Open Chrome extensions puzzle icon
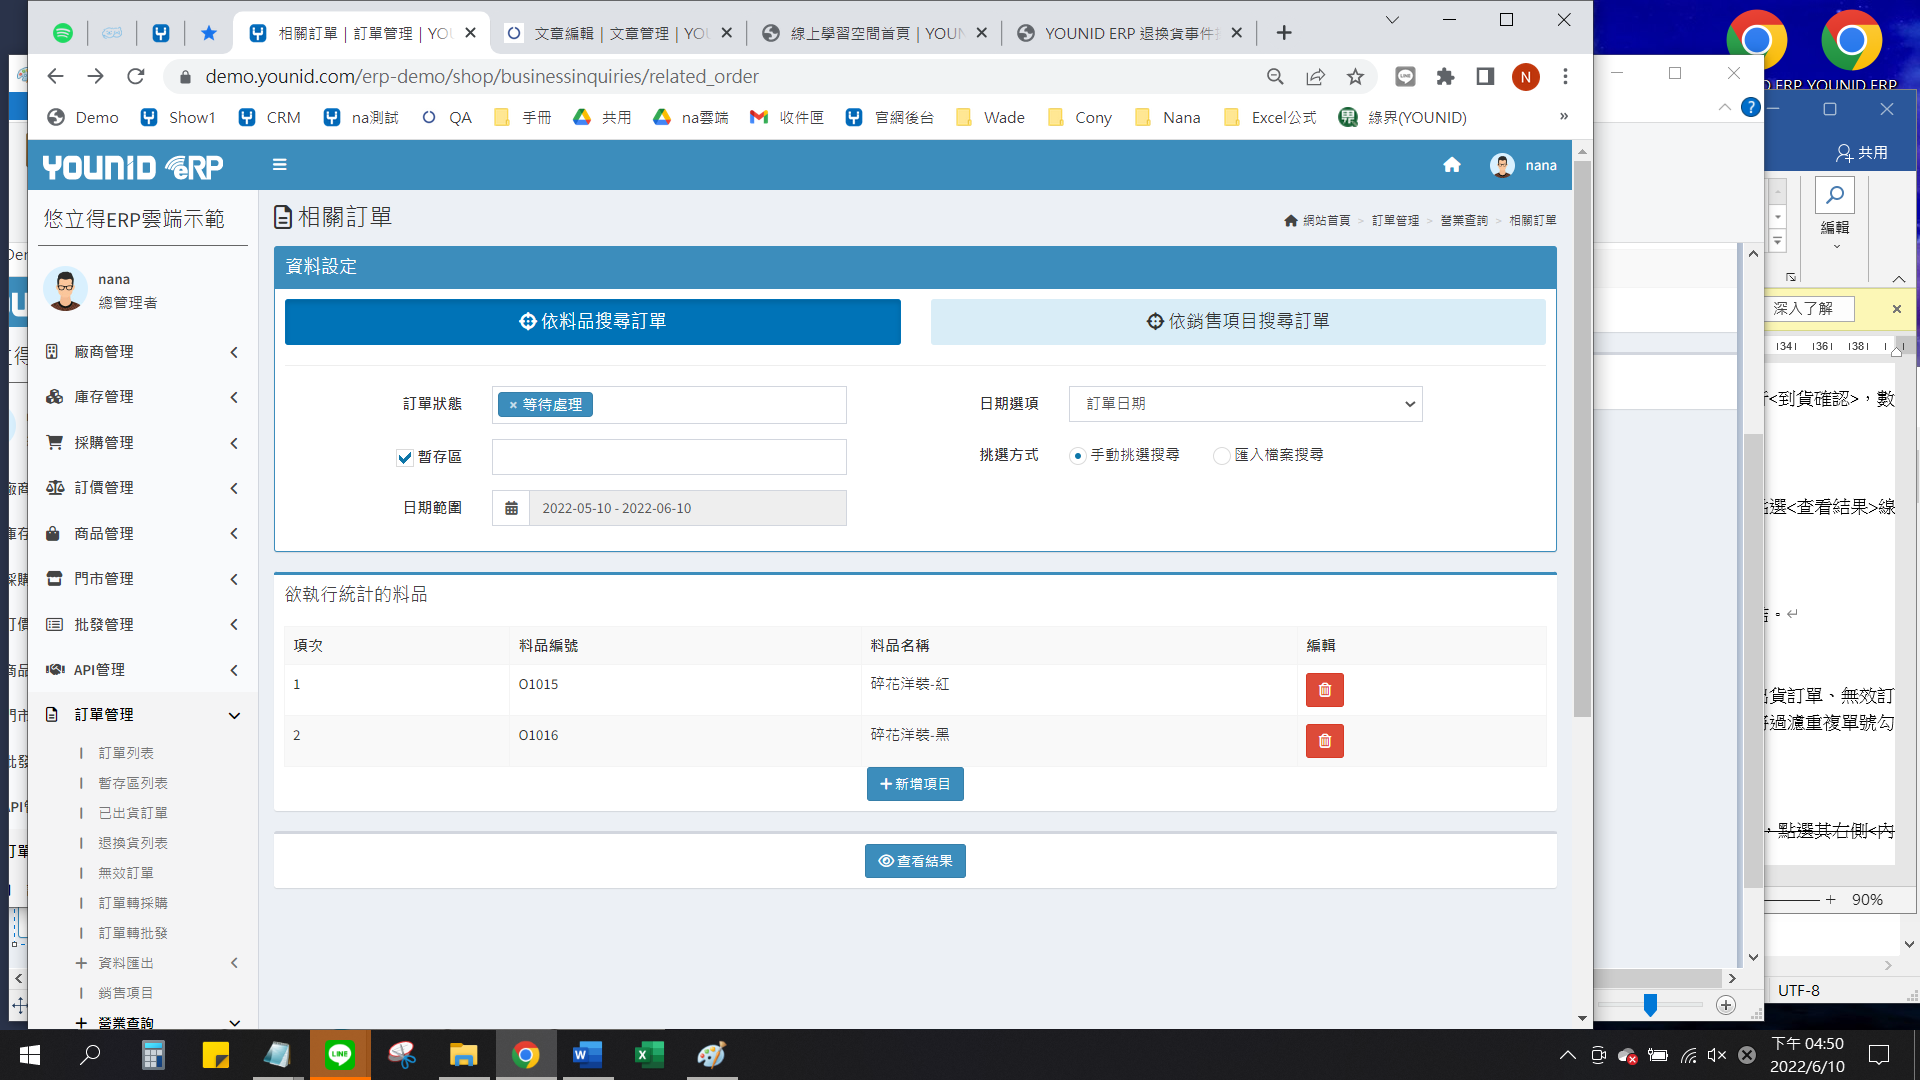The image size is (1920, 1080). [x=1445, y=77]
